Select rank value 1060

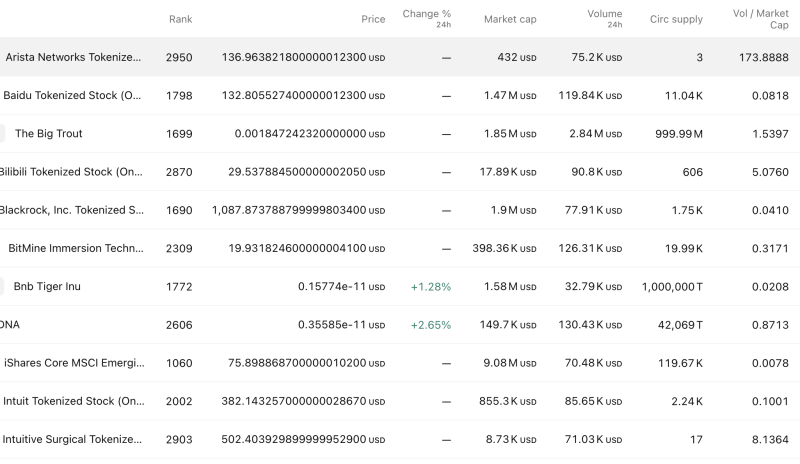point(179,363)
